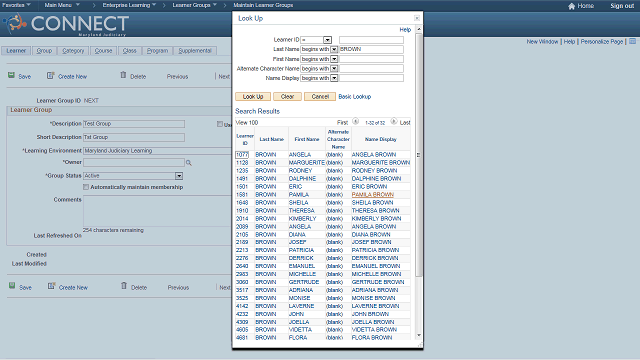Select PAMILA BROWN in Name Display
Viewport: 640px width, 360px height.
point(373,195)
